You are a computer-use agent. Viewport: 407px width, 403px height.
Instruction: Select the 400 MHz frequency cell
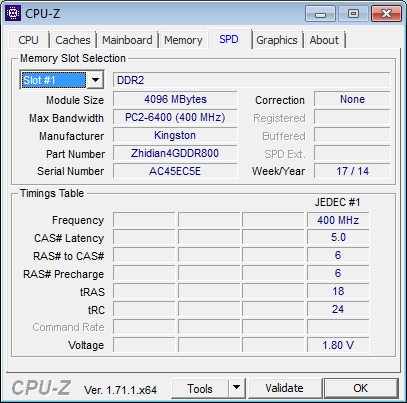[338, 220]
